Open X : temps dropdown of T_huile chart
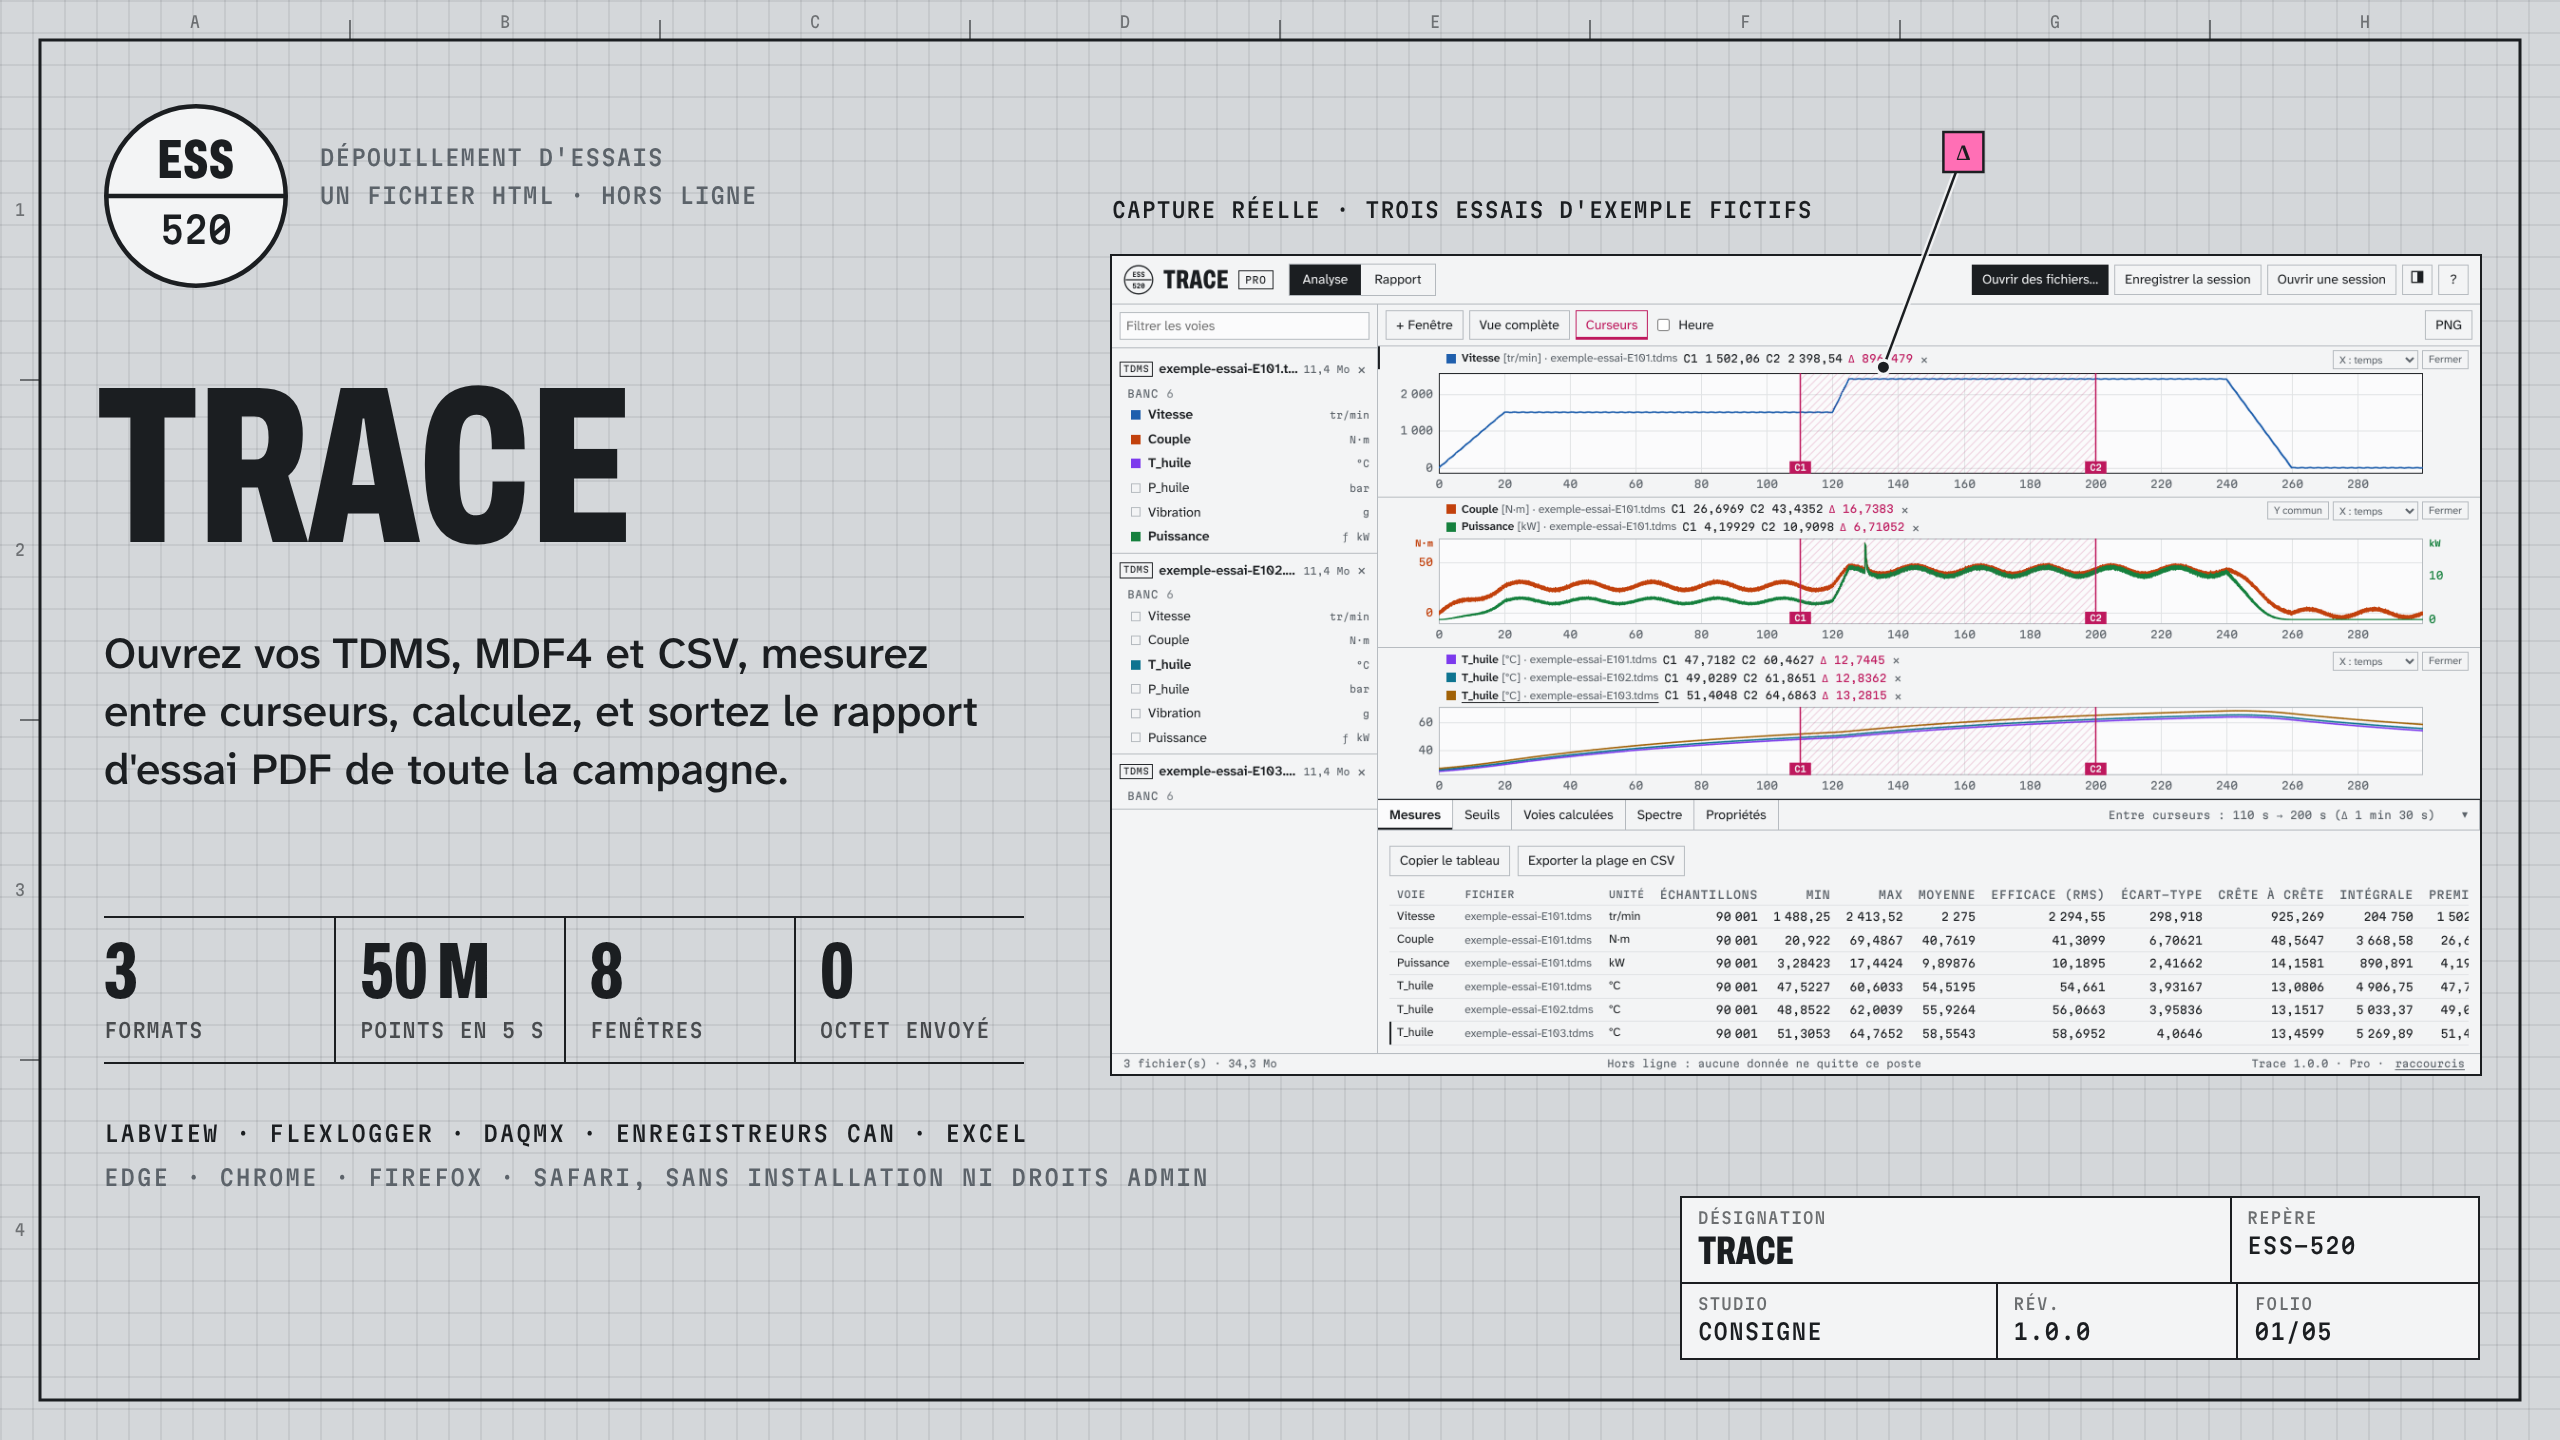This screenshot has height=1440, width=2560. [2375, 661]
